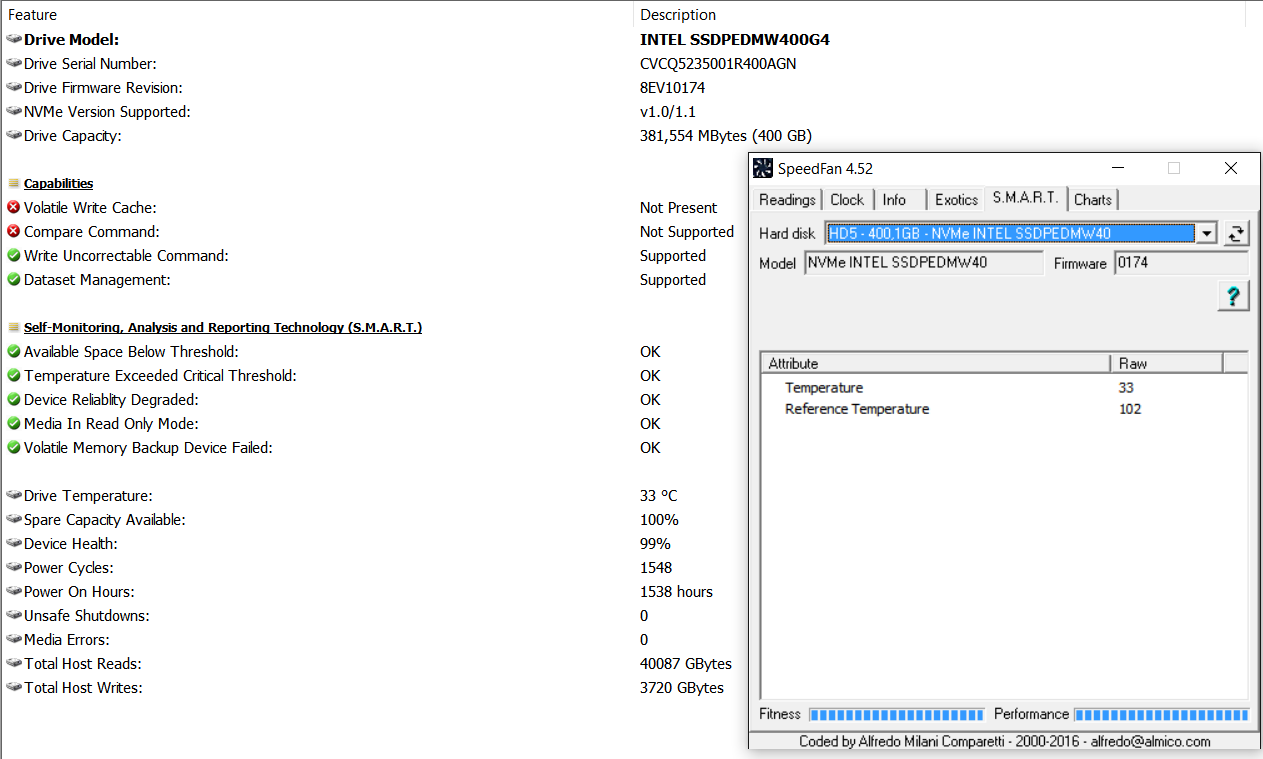Image resolution: width=1263 pixels, height=759 pixels.
Task: Select the Temperature attribute row
Action: 1004,388
